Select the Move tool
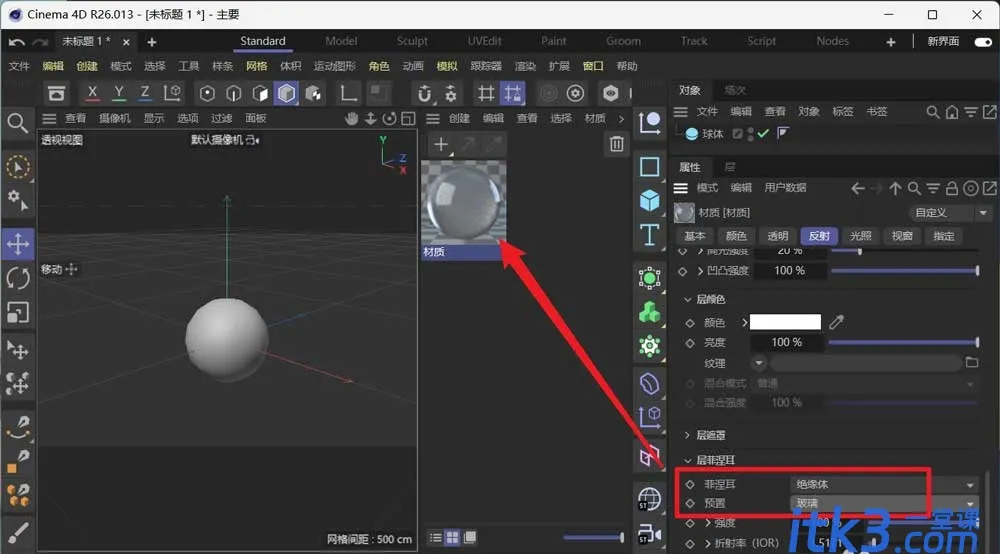The image size is (1000, 554). click(18, 244)
